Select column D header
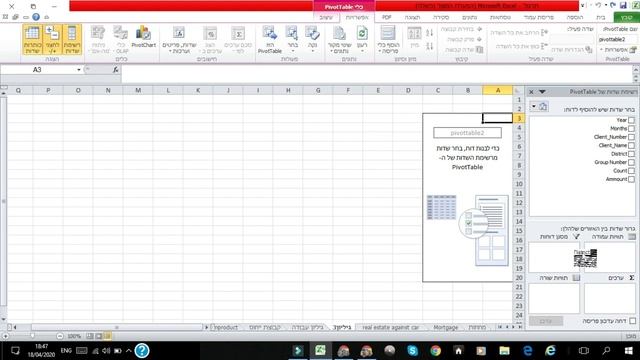640x360 pixels. pos(408,90)
